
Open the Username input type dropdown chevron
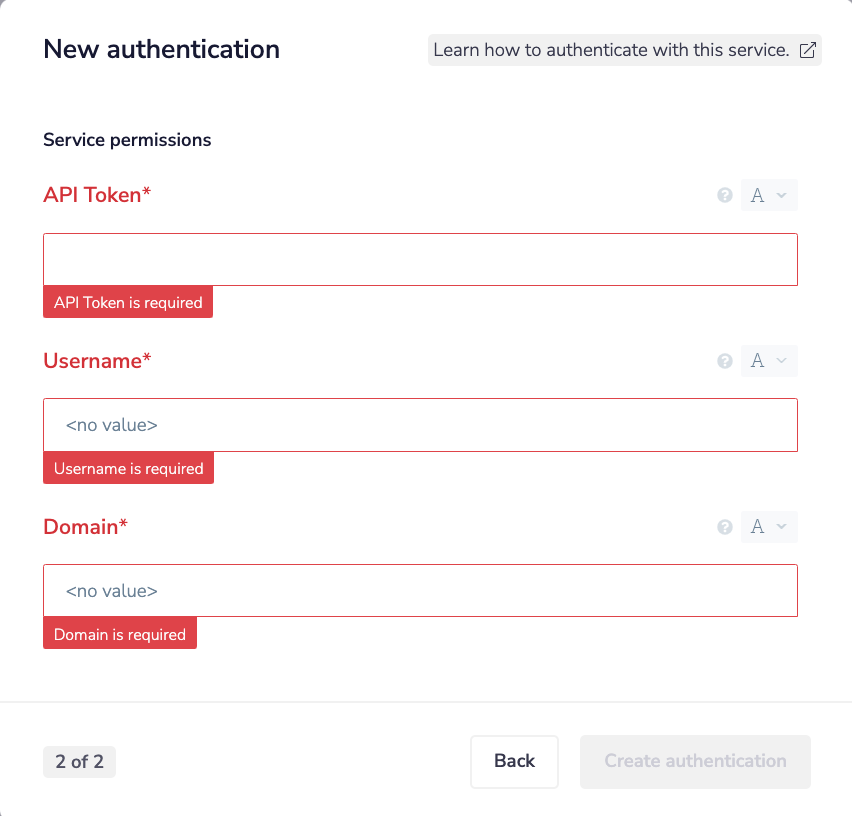pos(779,361)
